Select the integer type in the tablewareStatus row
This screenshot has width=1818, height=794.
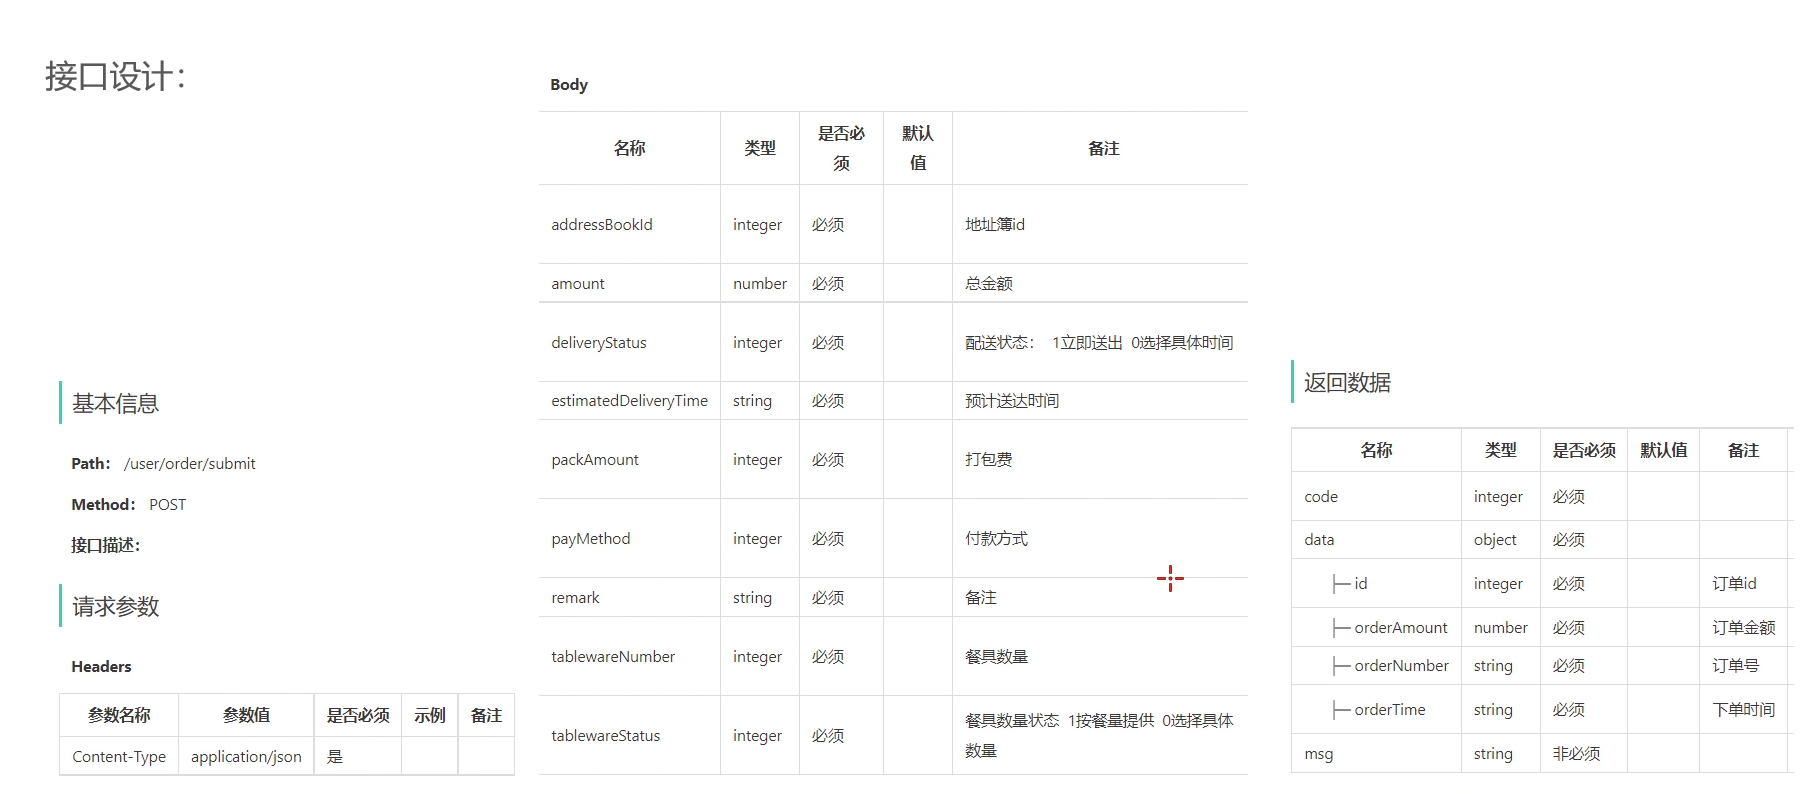coord(757,735)
